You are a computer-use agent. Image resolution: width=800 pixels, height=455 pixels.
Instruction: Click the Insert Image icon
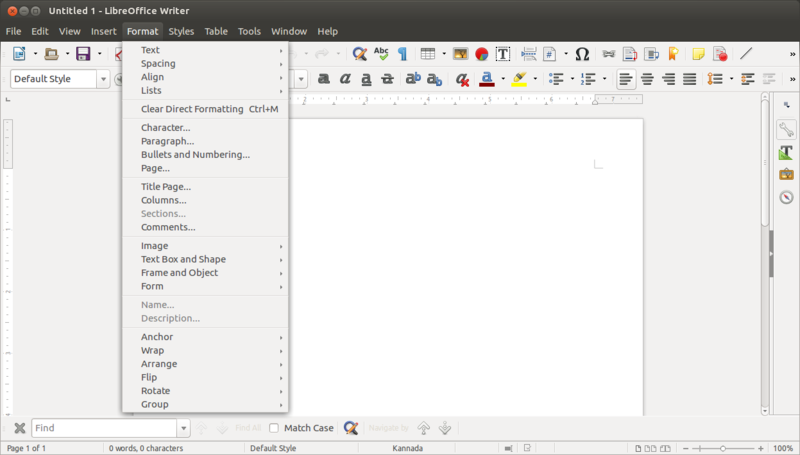[460, 54]
